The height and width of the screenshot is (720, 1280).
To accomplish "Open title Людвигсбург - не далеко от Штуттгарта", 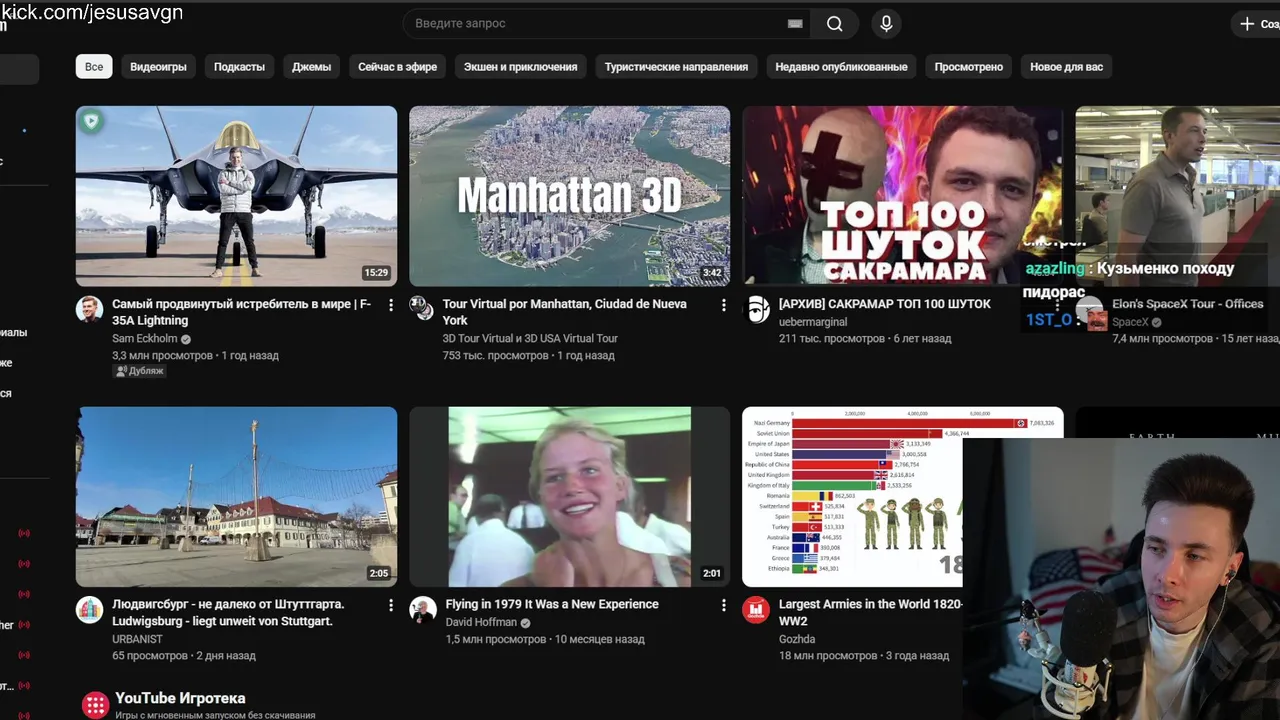I will 228,612.
